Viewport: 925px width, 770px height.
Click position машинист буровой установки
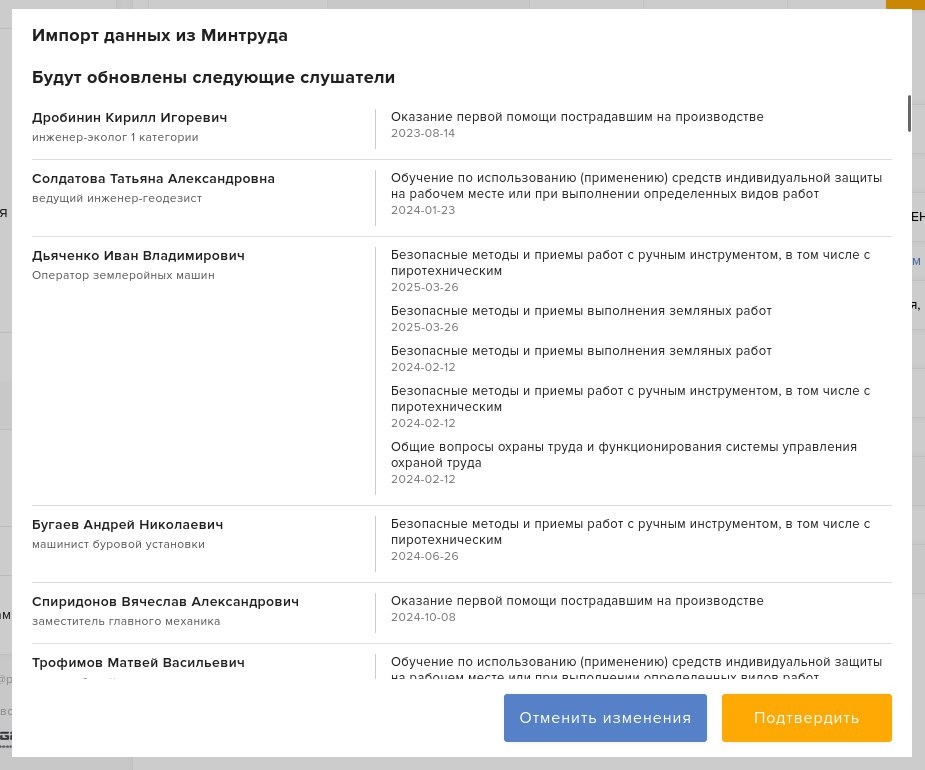click(118, 544)
